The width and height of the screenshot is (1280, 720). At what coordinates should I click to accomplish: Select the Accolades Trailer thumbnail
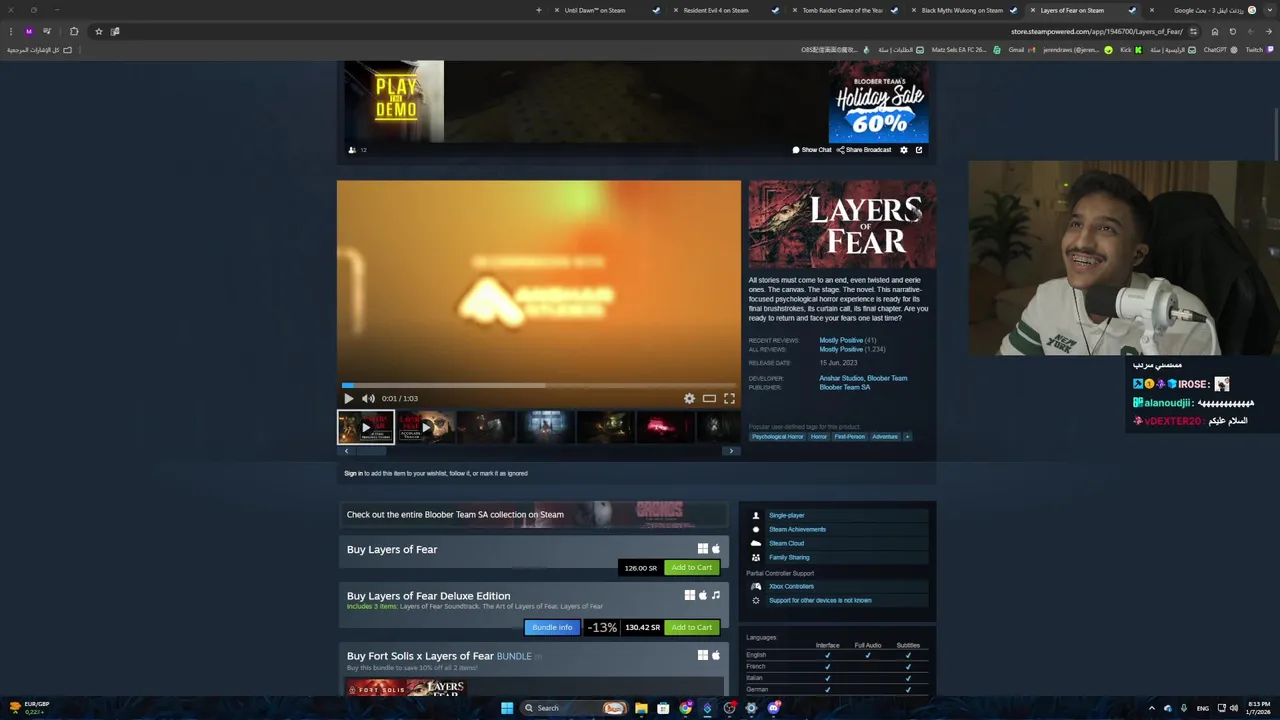[425, 427]
